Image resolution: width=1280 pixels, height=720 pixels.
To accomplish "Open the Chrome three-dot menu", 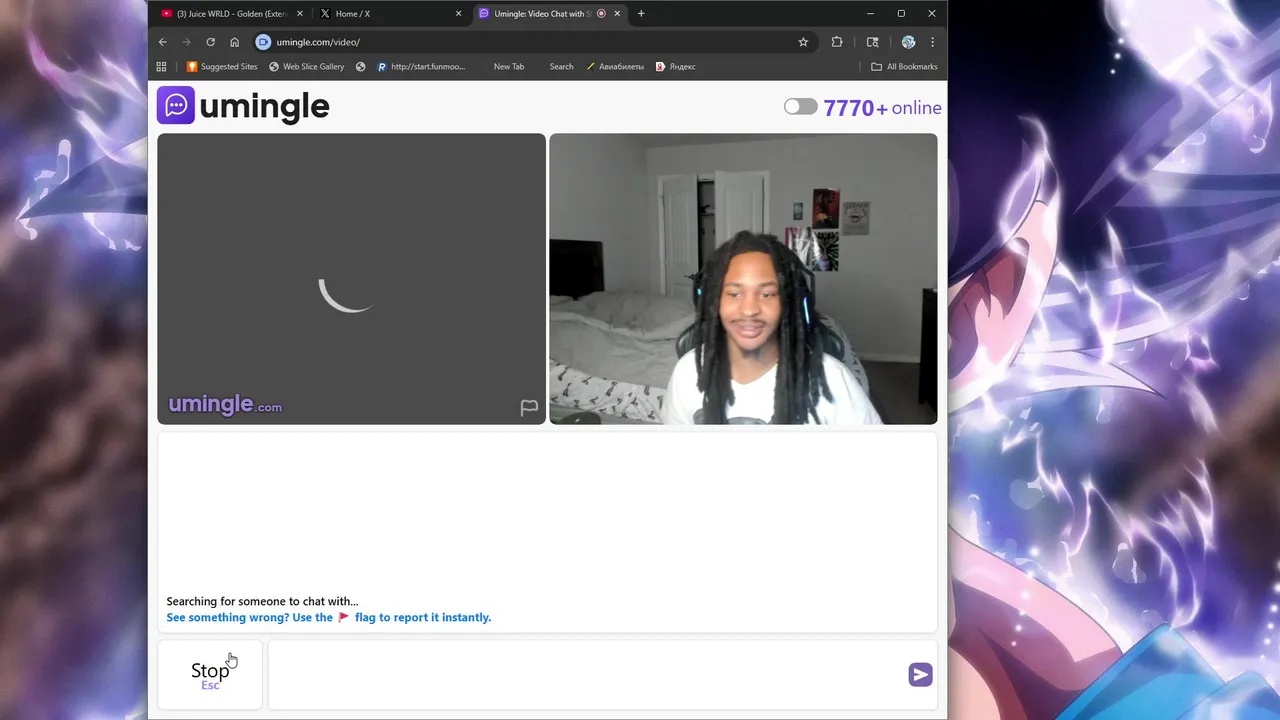I will coord(932,42).
